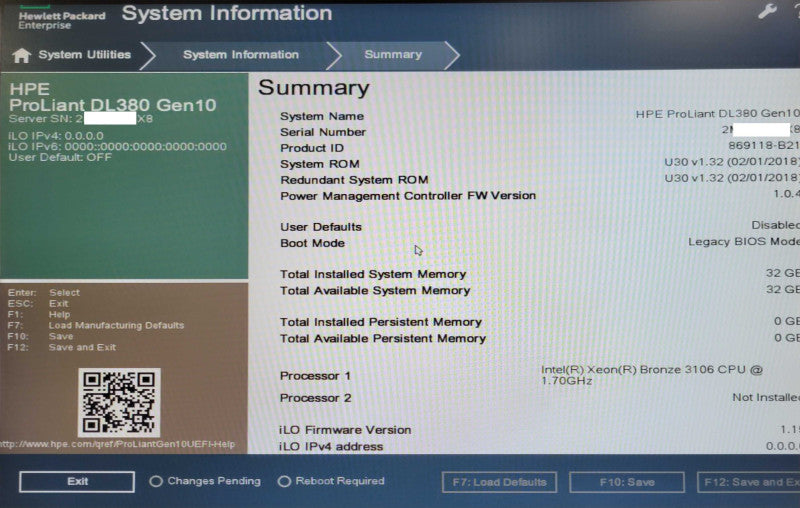Screen dimensions: 800x508
Task: Click the Enter: Select key hint
Action: (43, 292)
